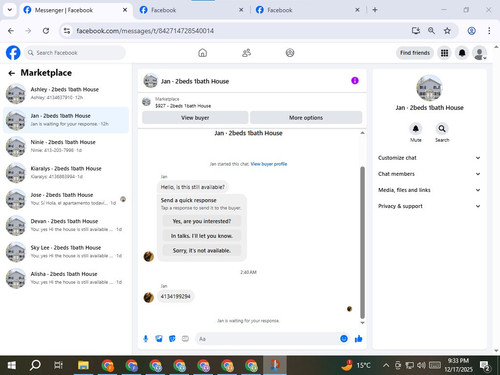Show hidden system tray icons

[386, 365]
